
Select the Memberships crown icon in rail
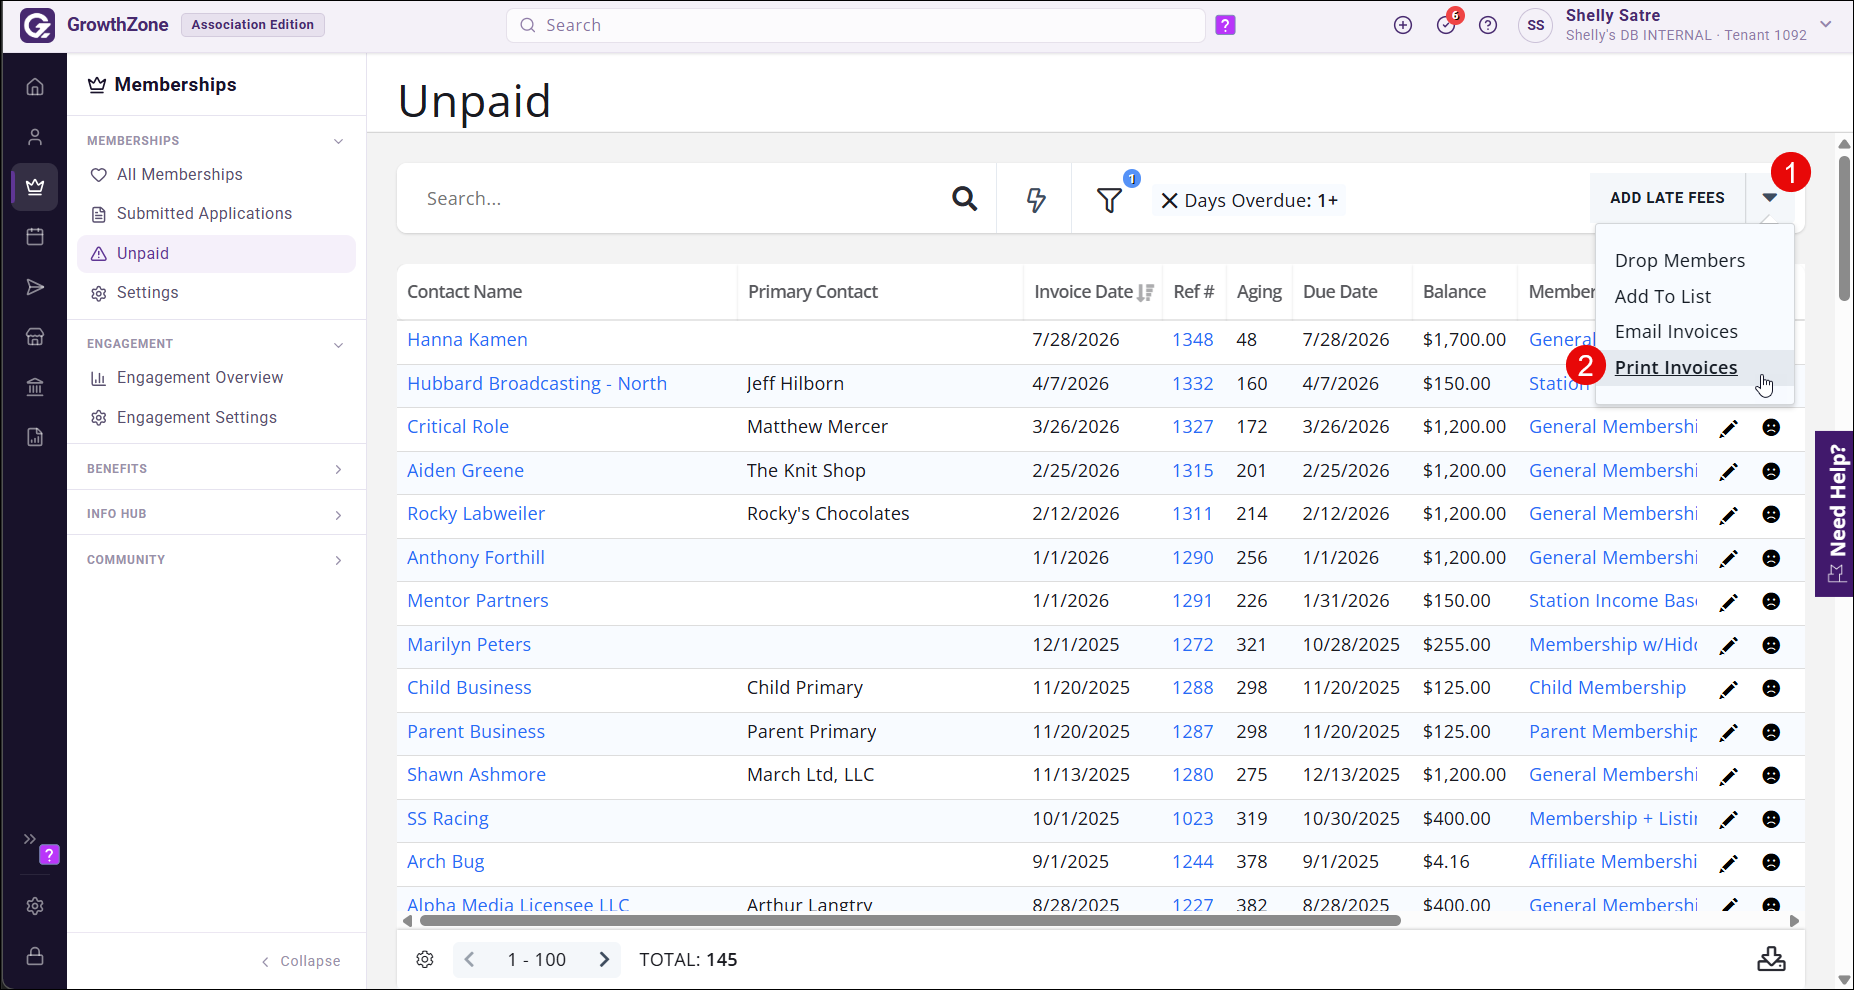[x=35, y=187]
